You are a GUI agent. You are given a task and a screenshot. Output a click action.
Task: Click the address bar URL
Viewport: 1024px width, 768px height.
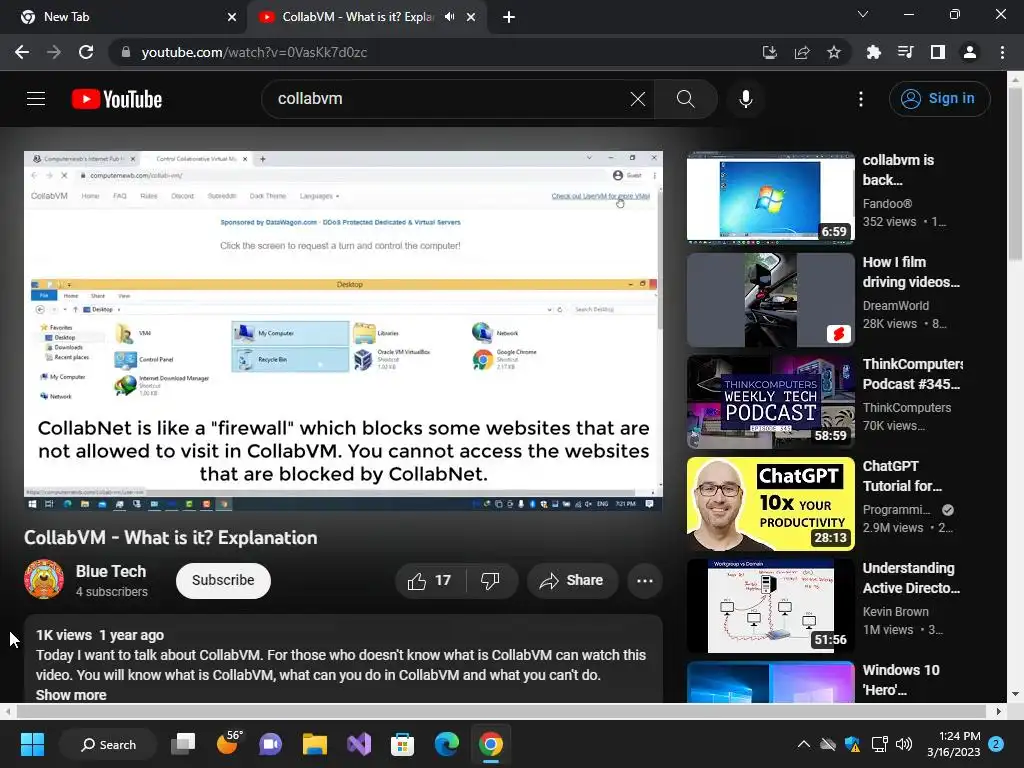coord(254,52)
